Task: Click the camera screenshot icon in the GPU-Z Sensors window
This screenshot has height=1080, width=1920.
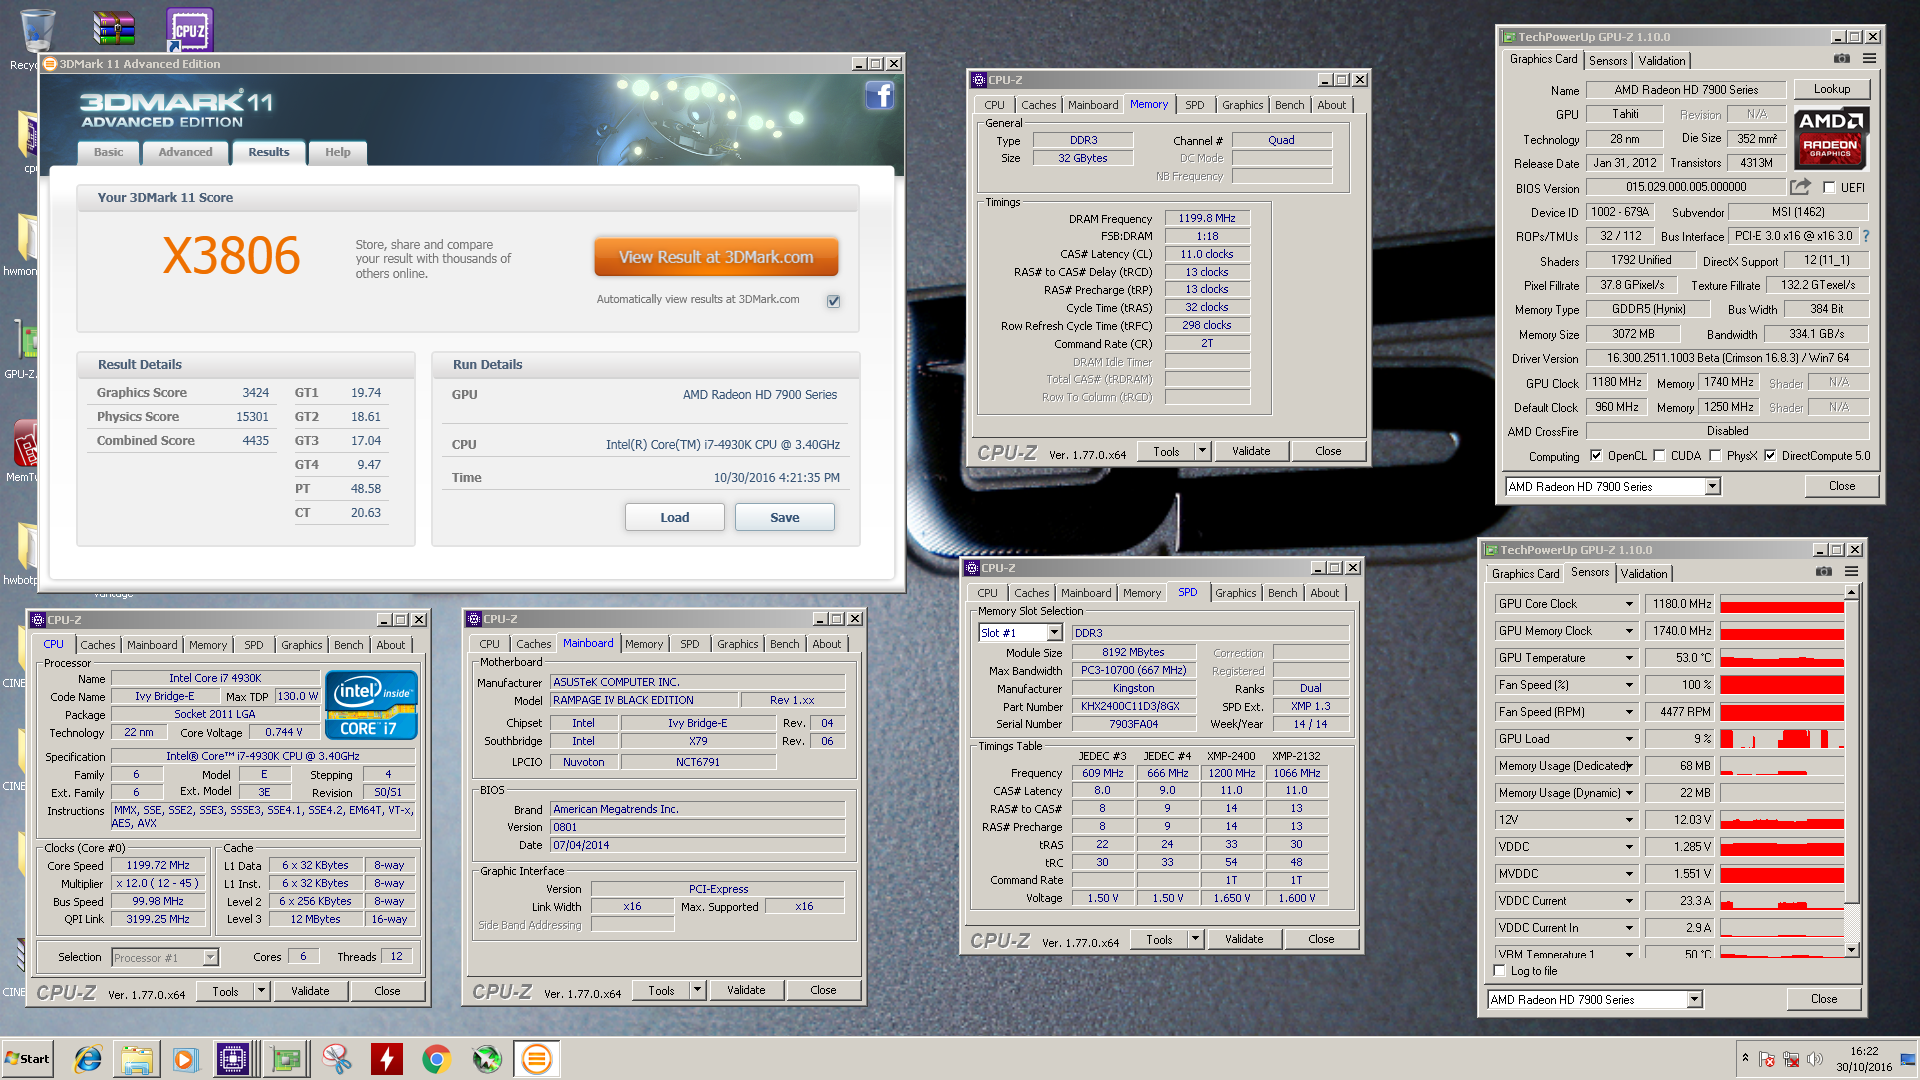Action: (x=1824, y=572)
